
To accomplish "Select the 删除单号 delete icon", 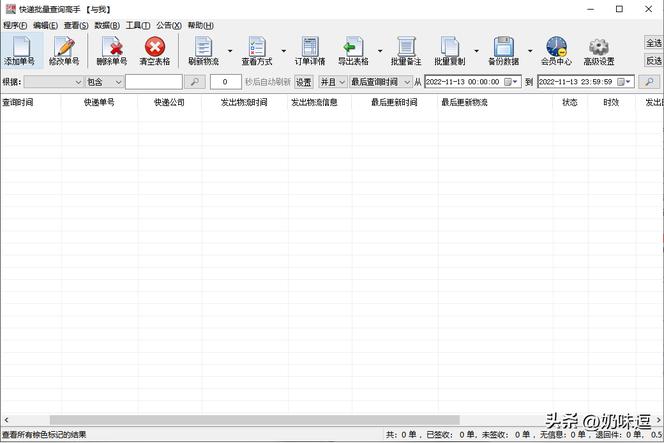I will point(112,50).
